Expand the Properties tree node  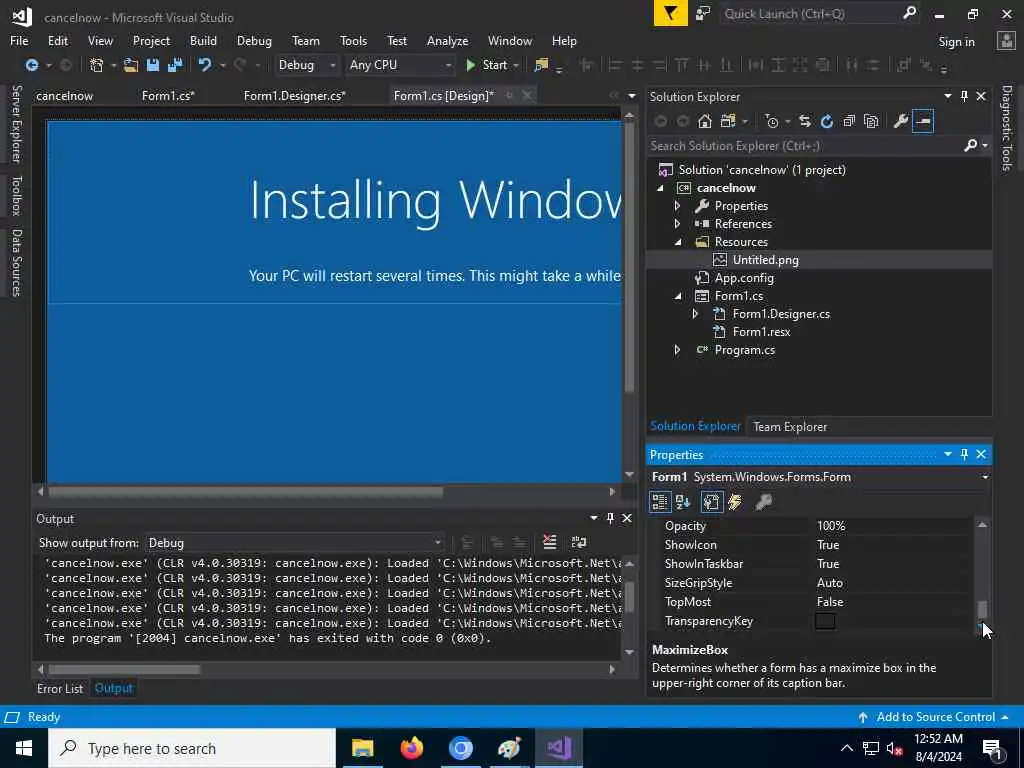pos(677,206)
